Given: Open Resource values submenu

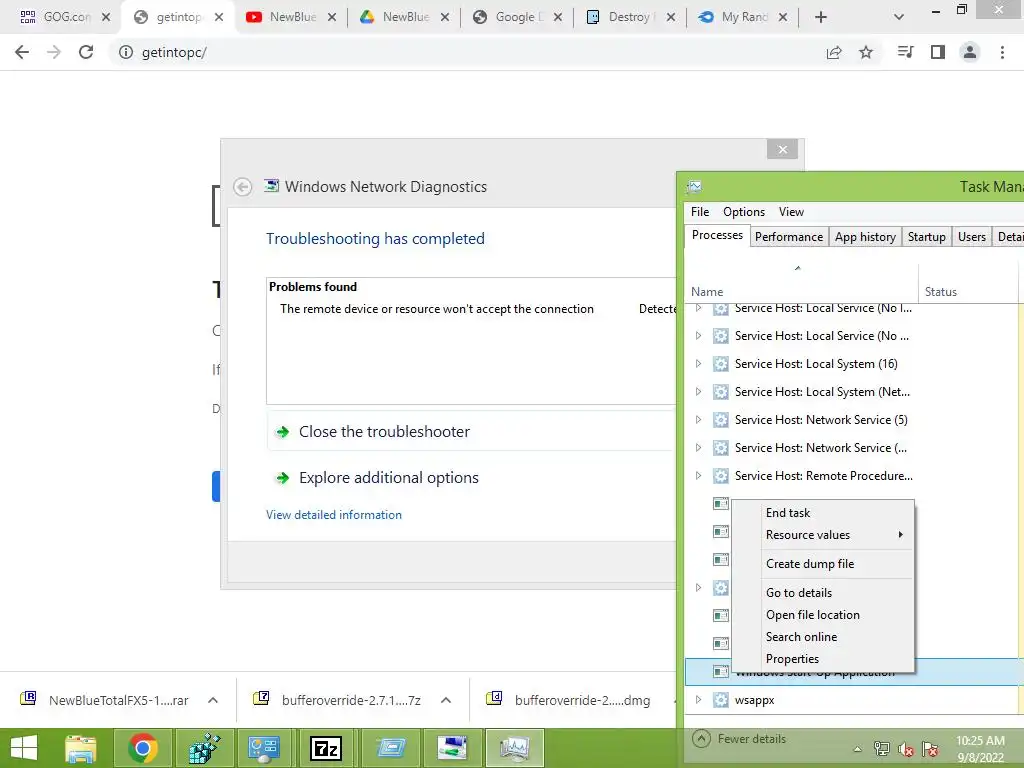Looking at the screenshot, I should (x=823, y=535).
